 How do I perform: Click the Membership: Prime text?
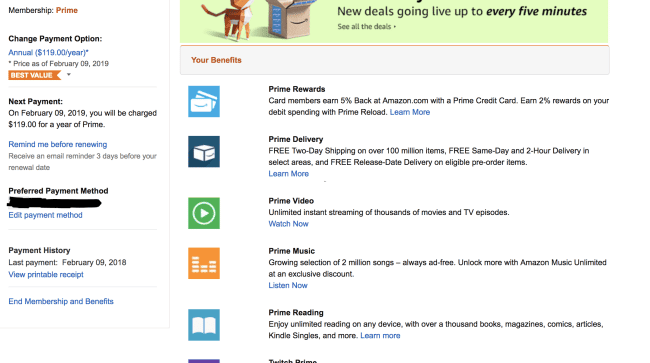click(43, 10)
